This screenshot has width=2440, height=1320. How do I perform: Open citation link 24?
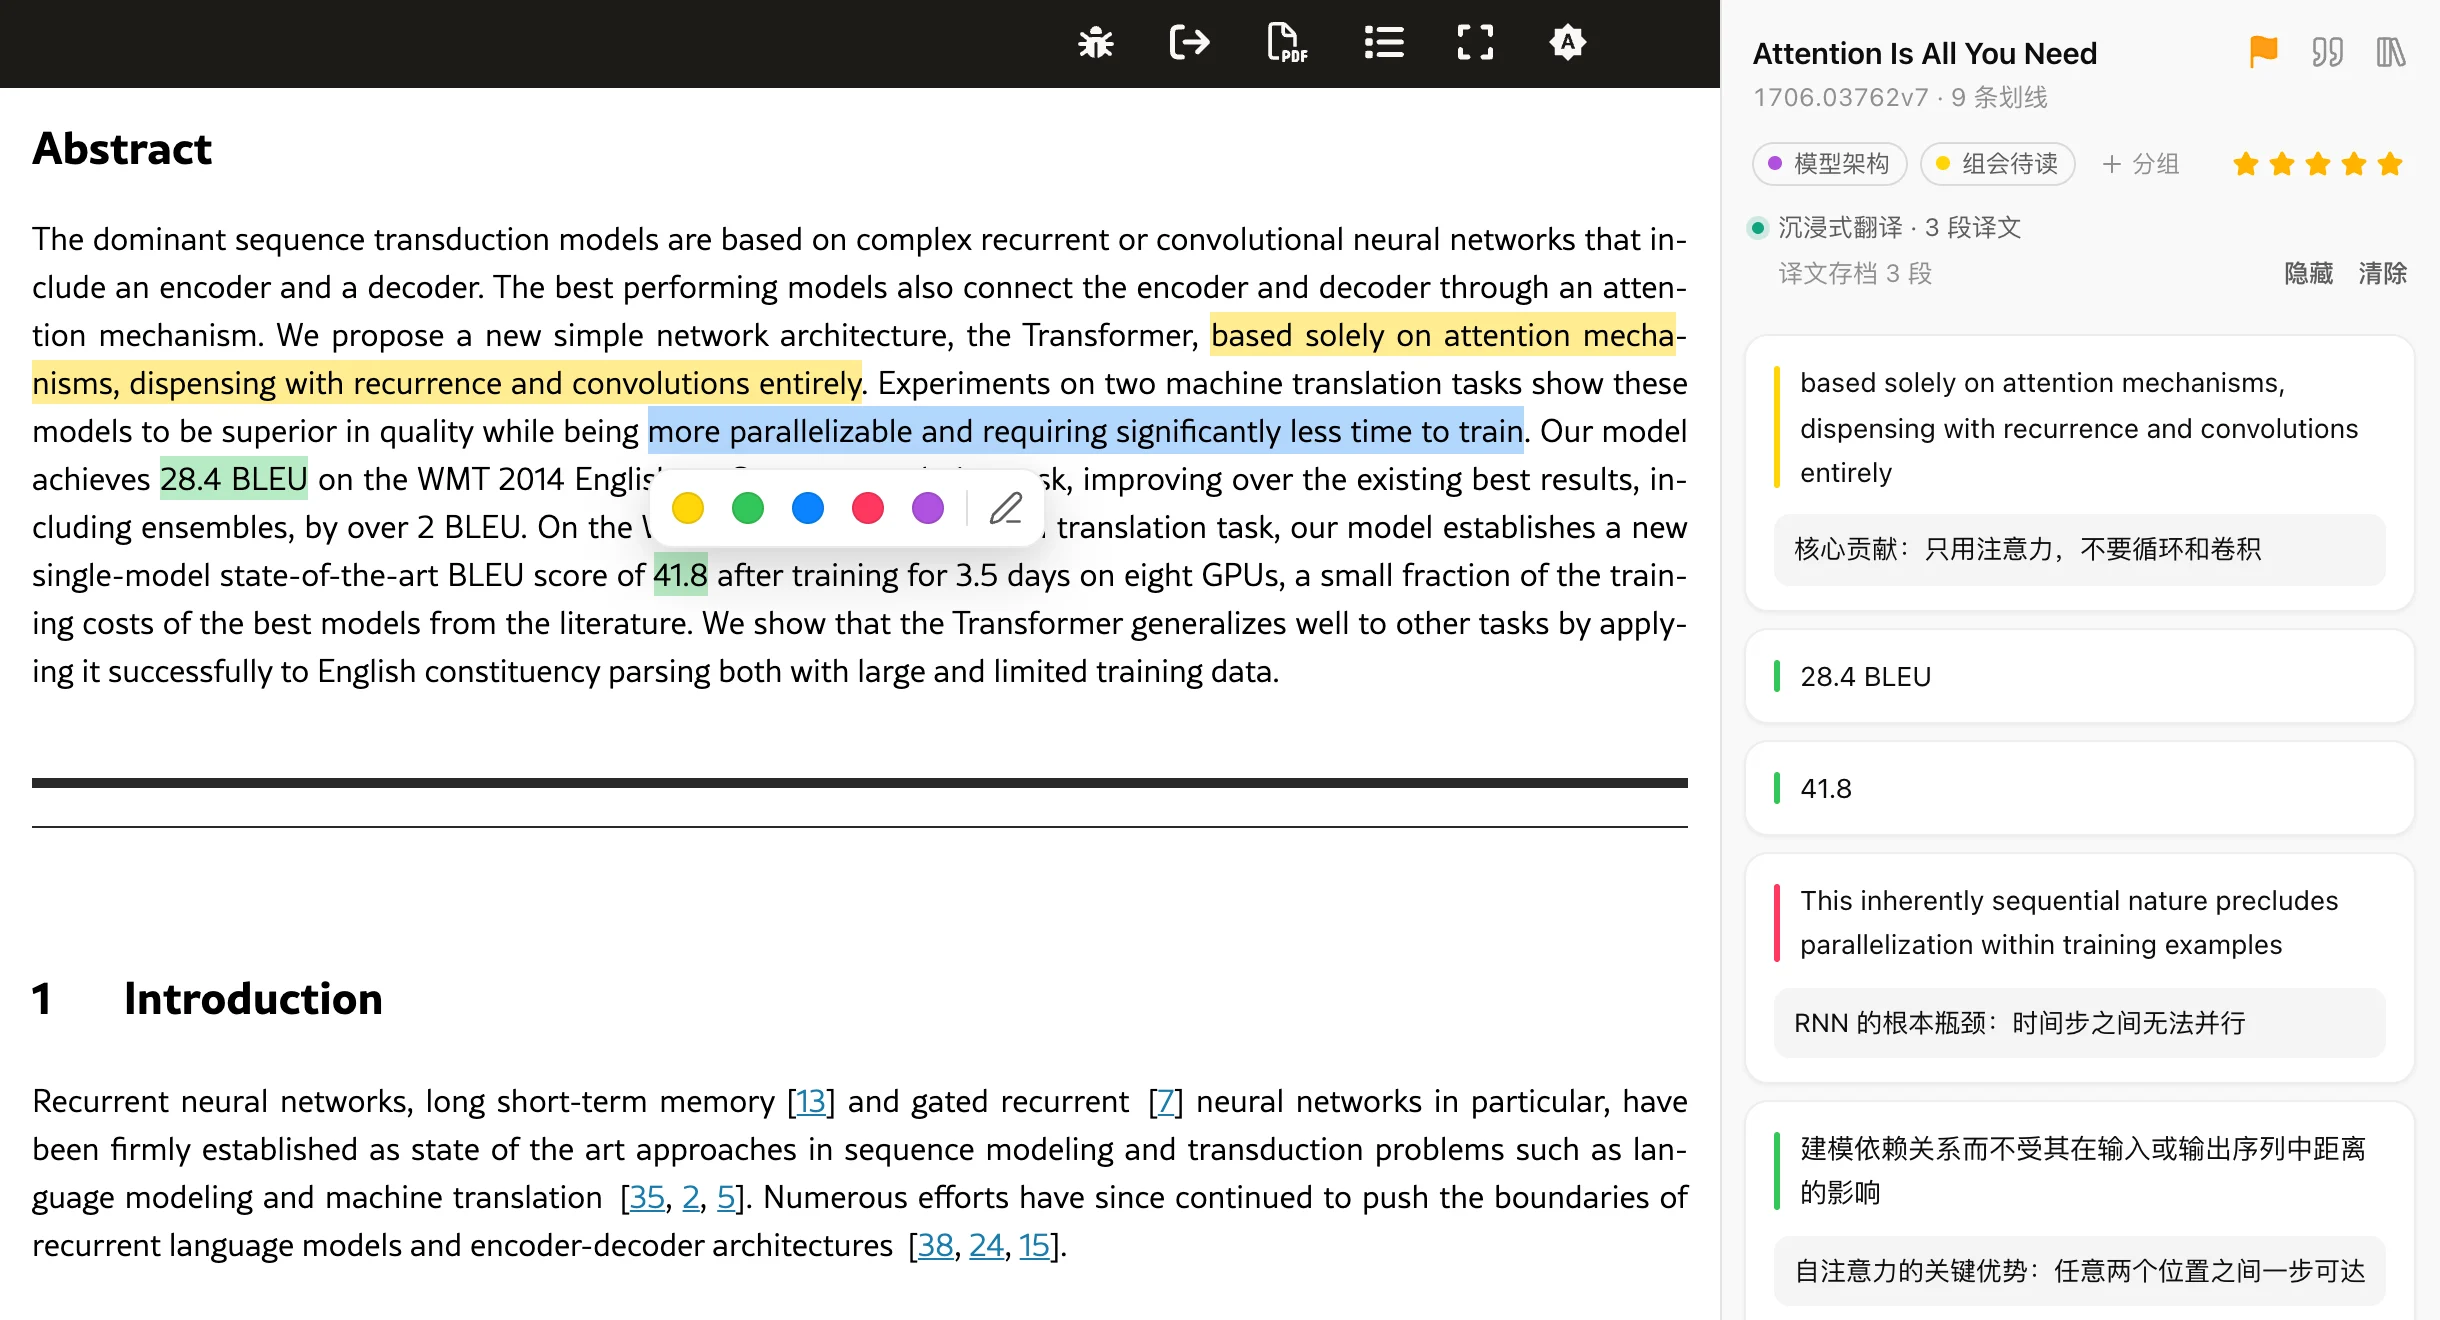click(x=986, y=1245)
